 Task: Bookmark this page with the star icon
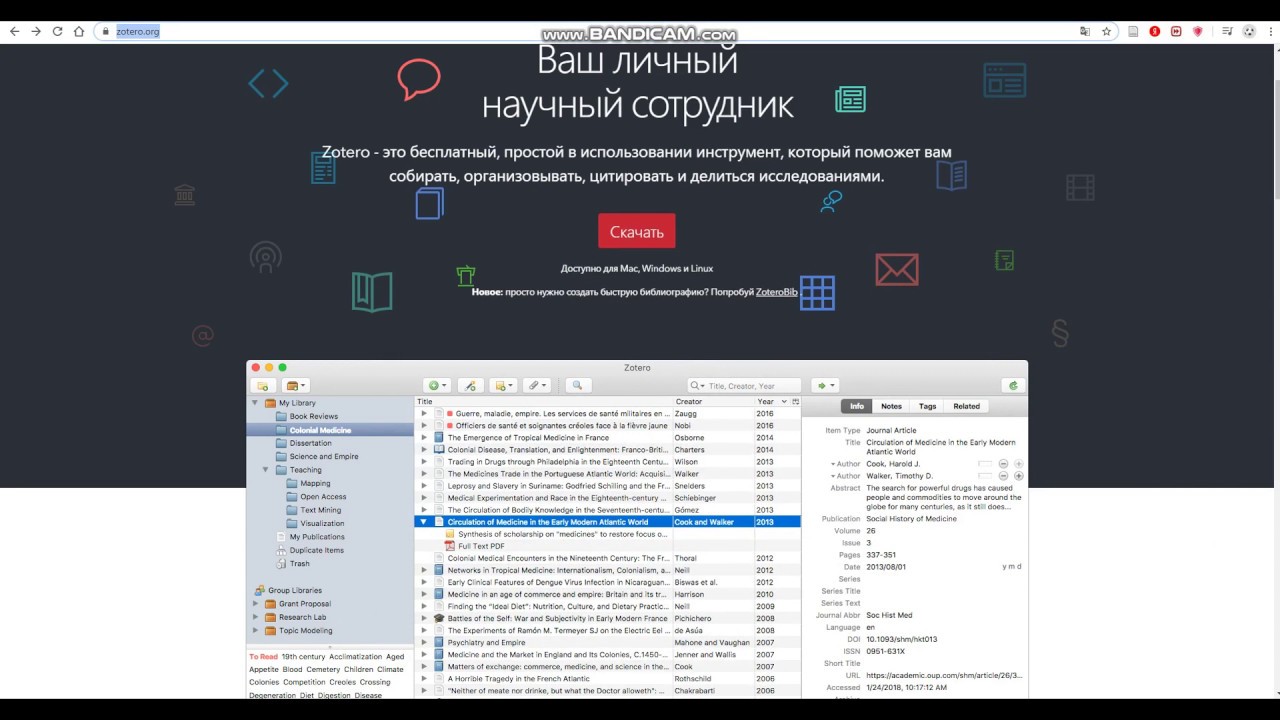1106,31
